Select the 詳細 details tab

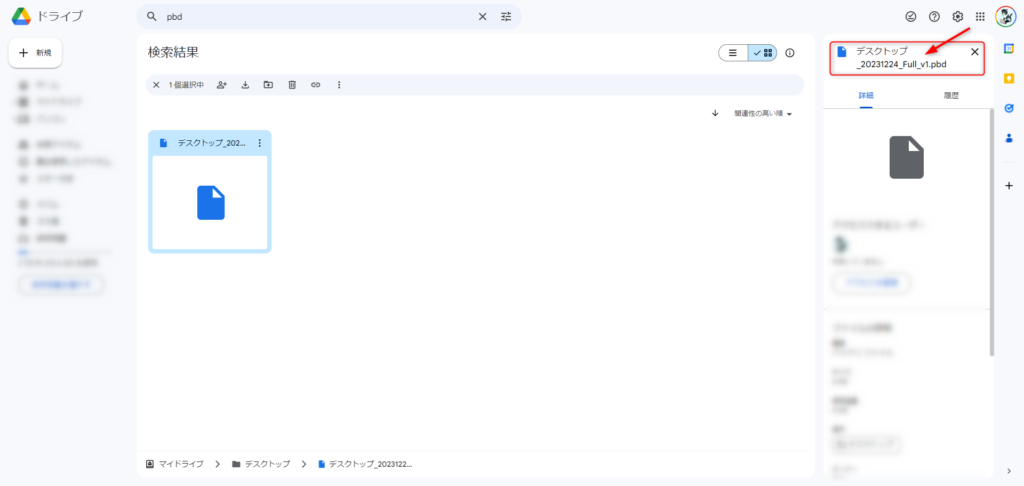pos(865,96)
